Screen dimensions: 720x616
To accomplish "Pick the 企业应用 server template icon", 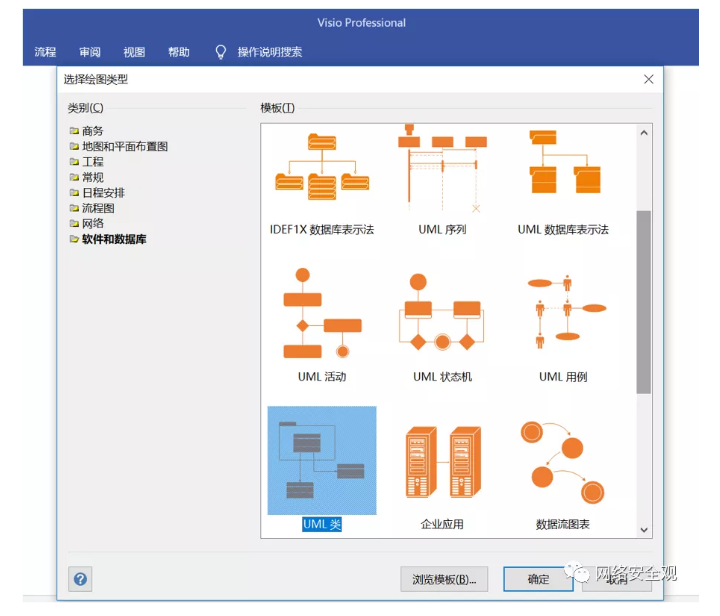I will [443, 462].
